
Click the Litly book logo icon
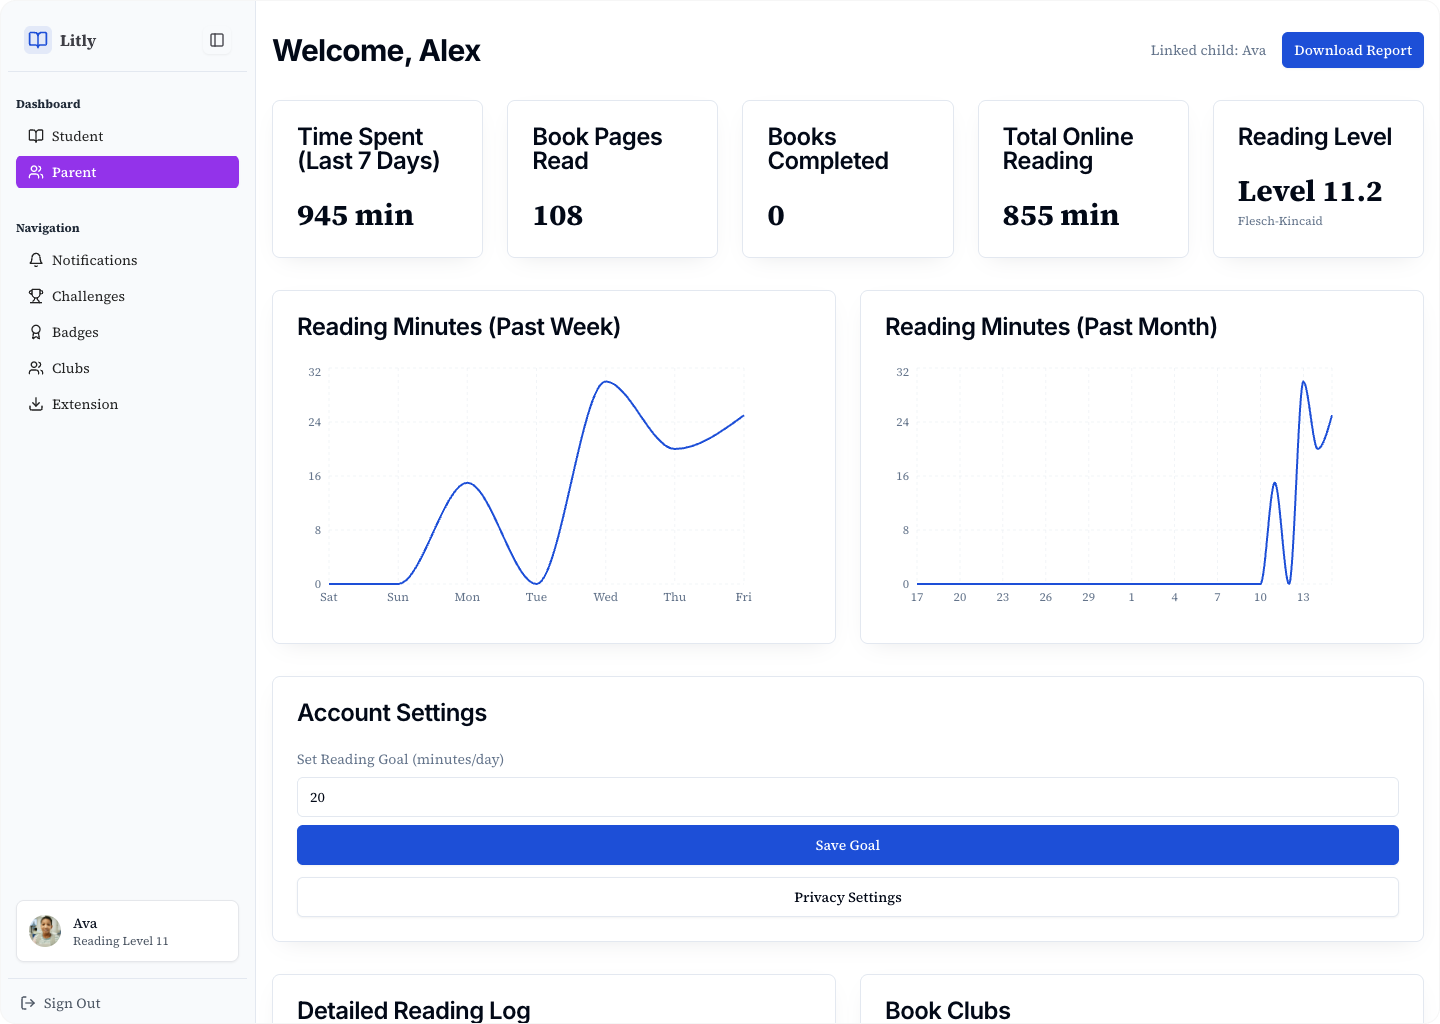(38, 40)
